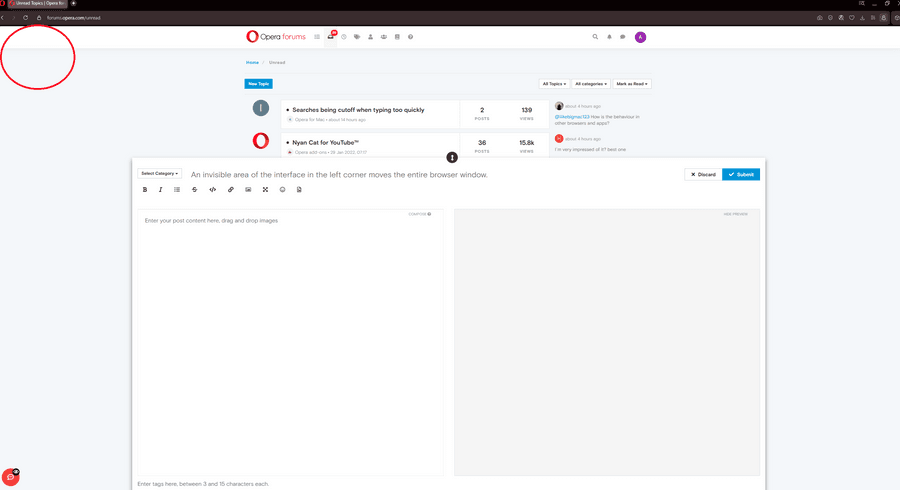This screenshot has width=900, height=490.
Task: Insert a bulleted list in composer
Action: tap(177, 190)
